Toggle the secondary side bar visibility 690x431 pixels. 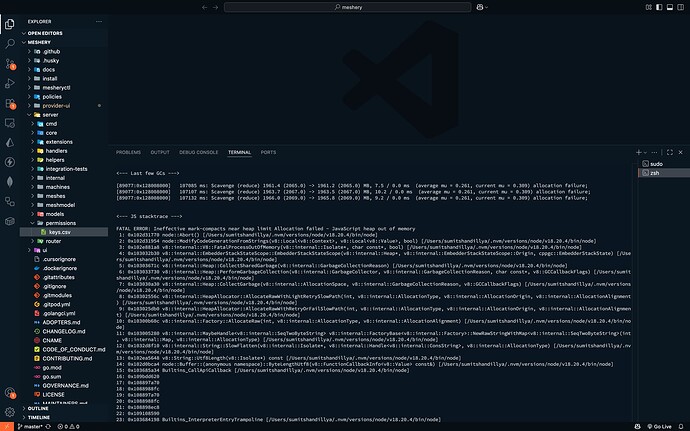(x=681, y=7)
